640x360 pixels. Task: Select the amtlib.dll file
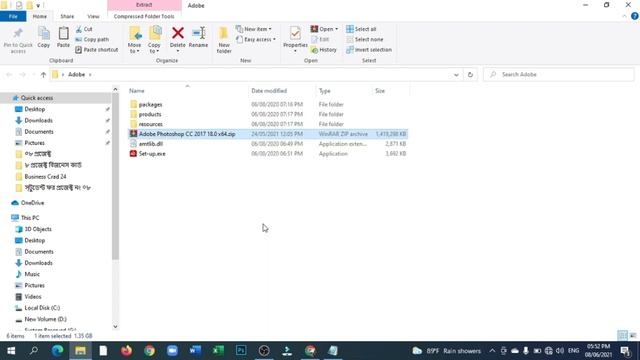pos(151,144)
